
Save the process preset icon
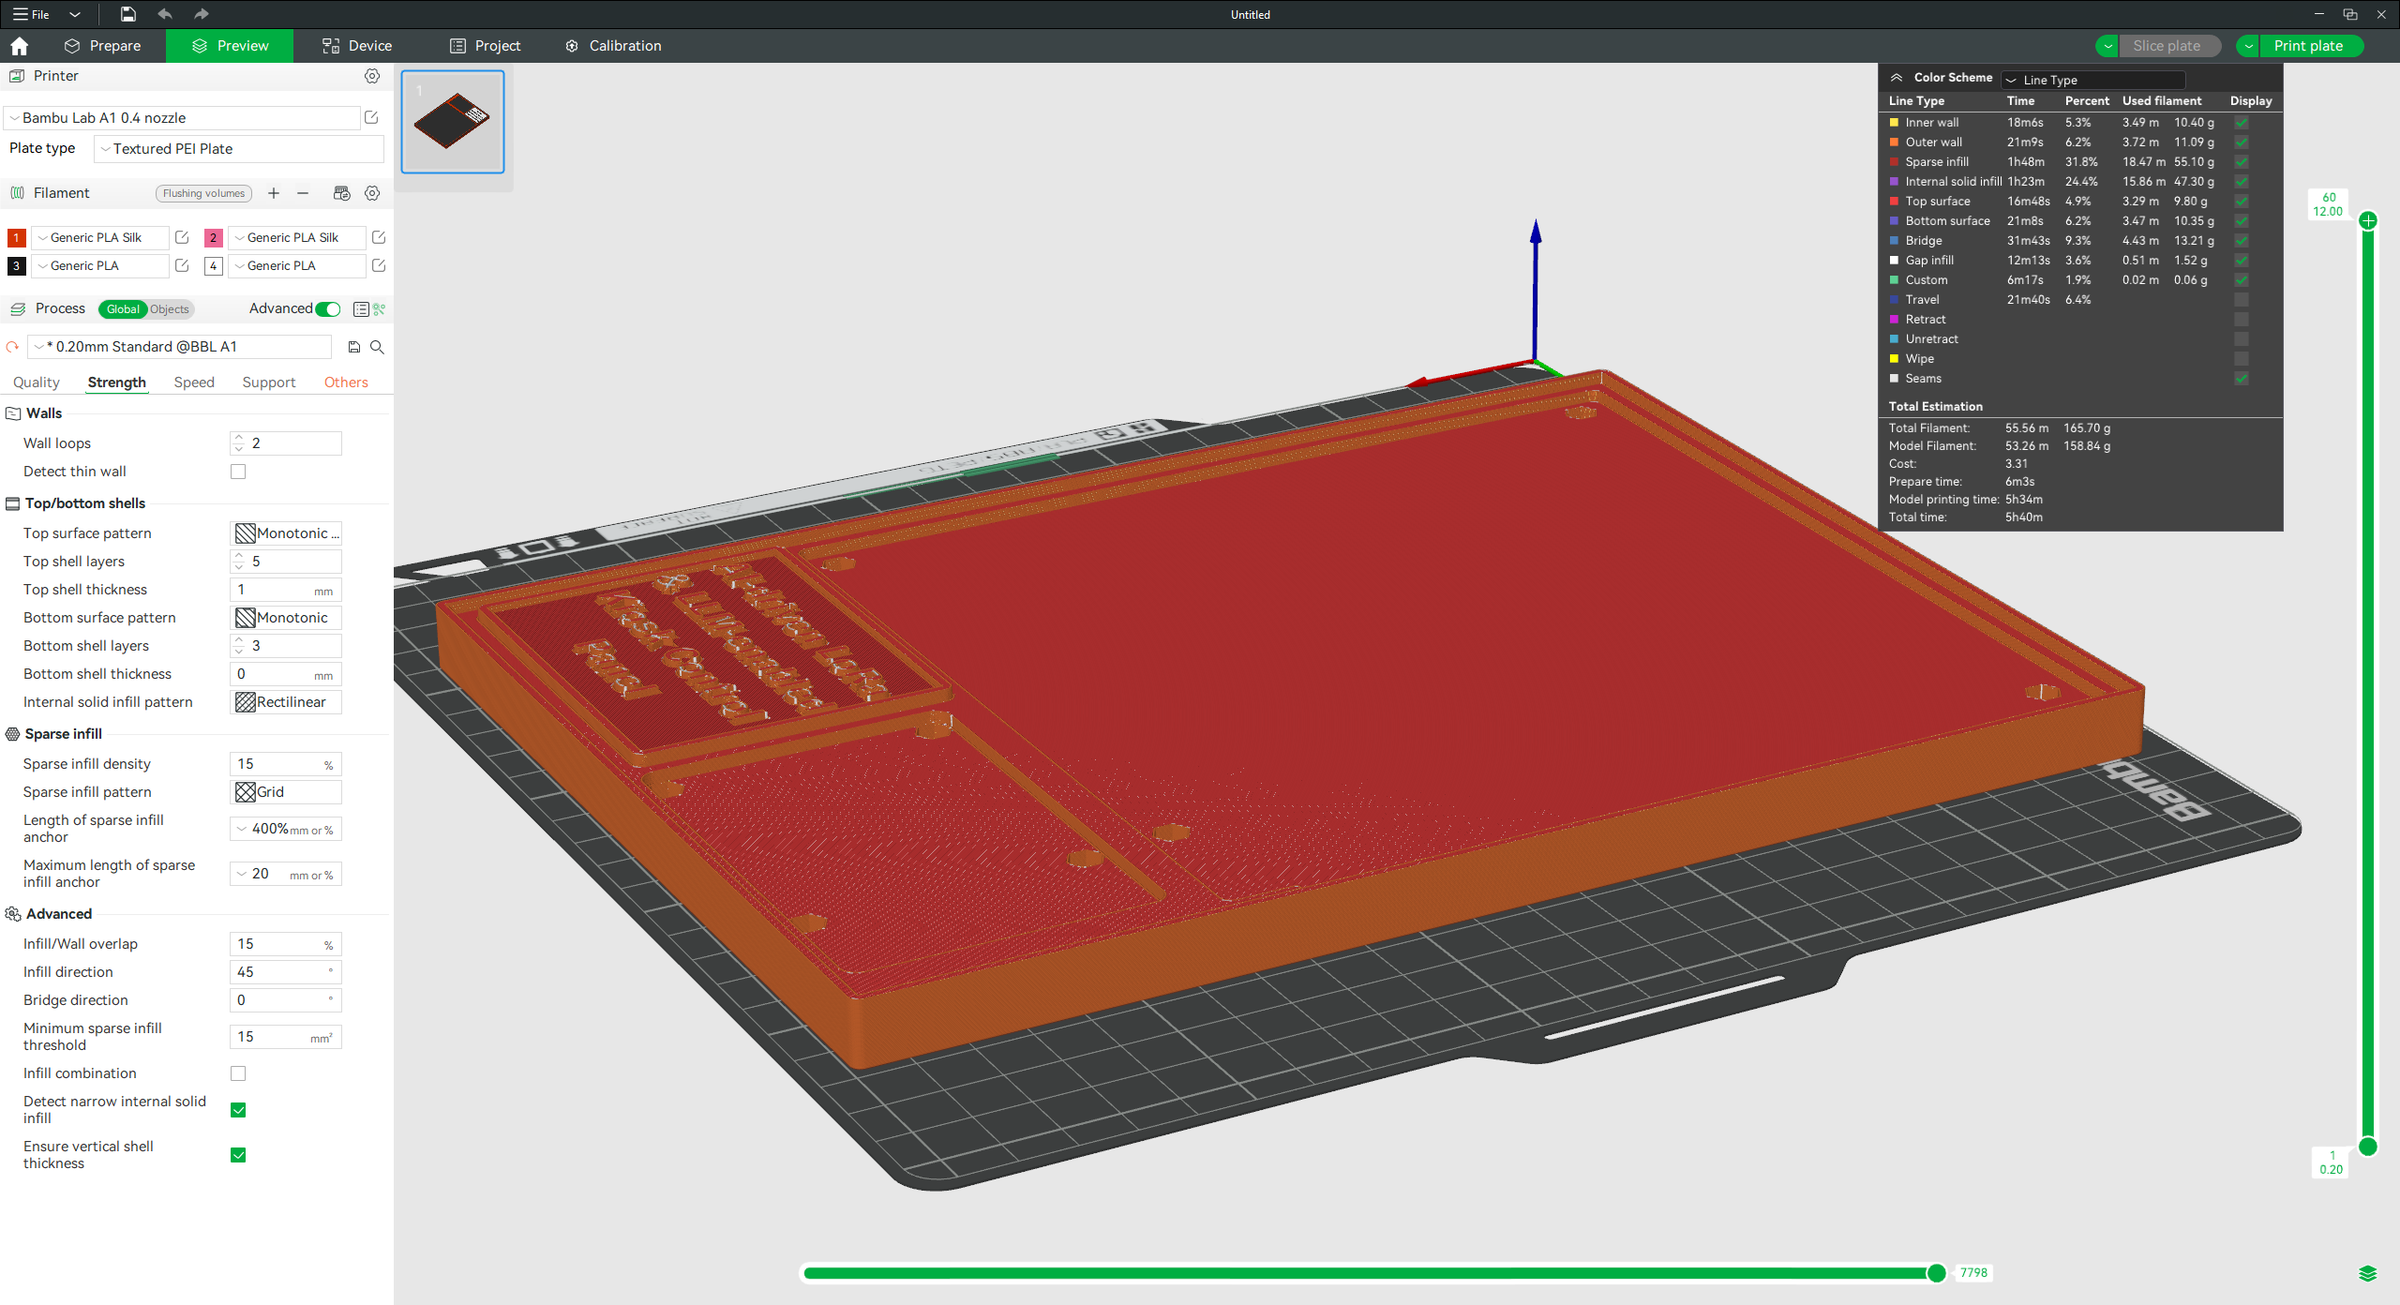[x=354, y=347]
